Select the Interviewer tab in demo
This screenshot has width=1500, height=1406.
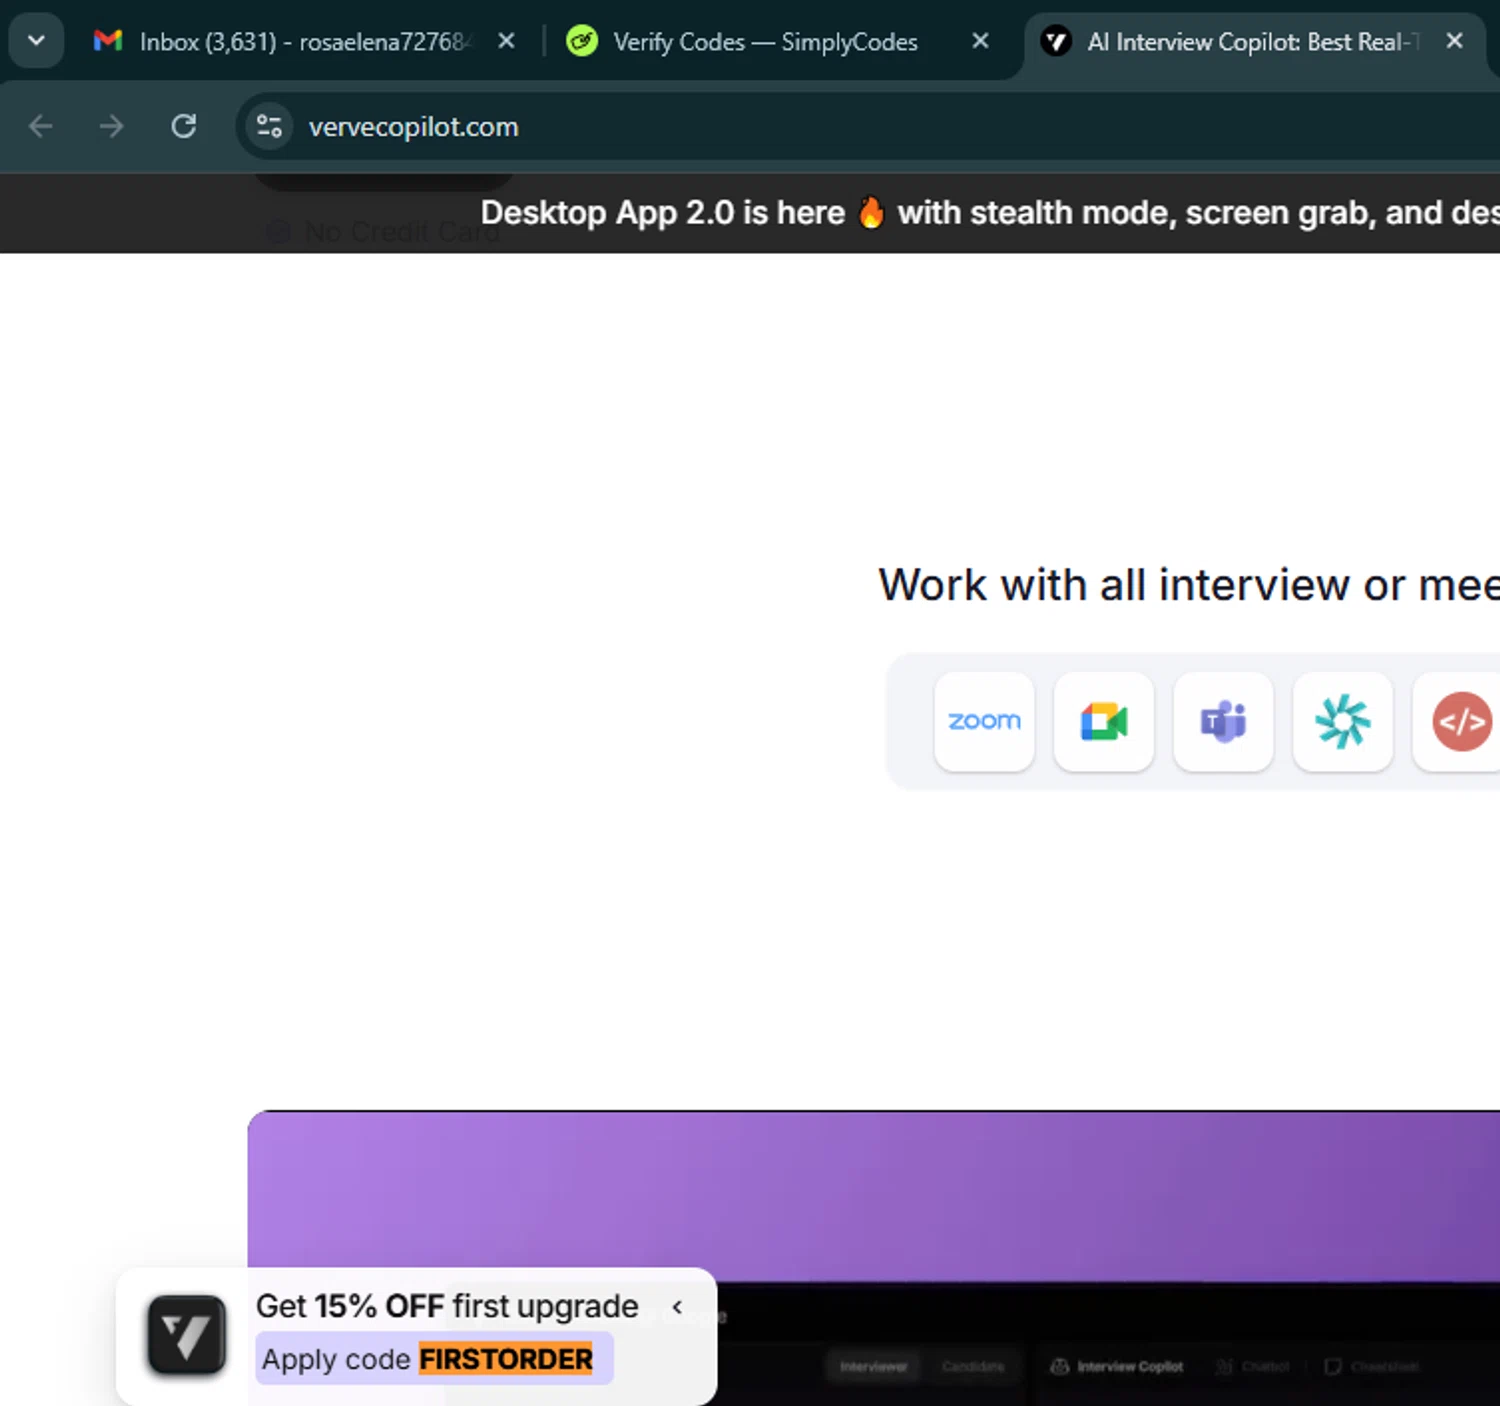tap(873, 1366)
